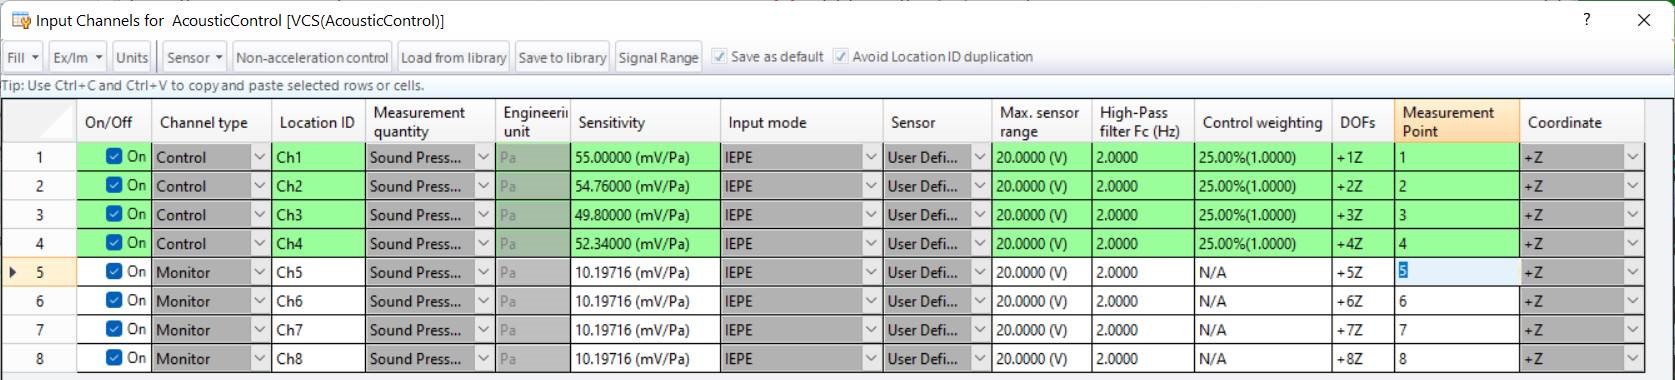Image resolution: width=1675 pixels, height=380 pixels.
Task: Click Save to library button
Action: [x=562, y=57]
